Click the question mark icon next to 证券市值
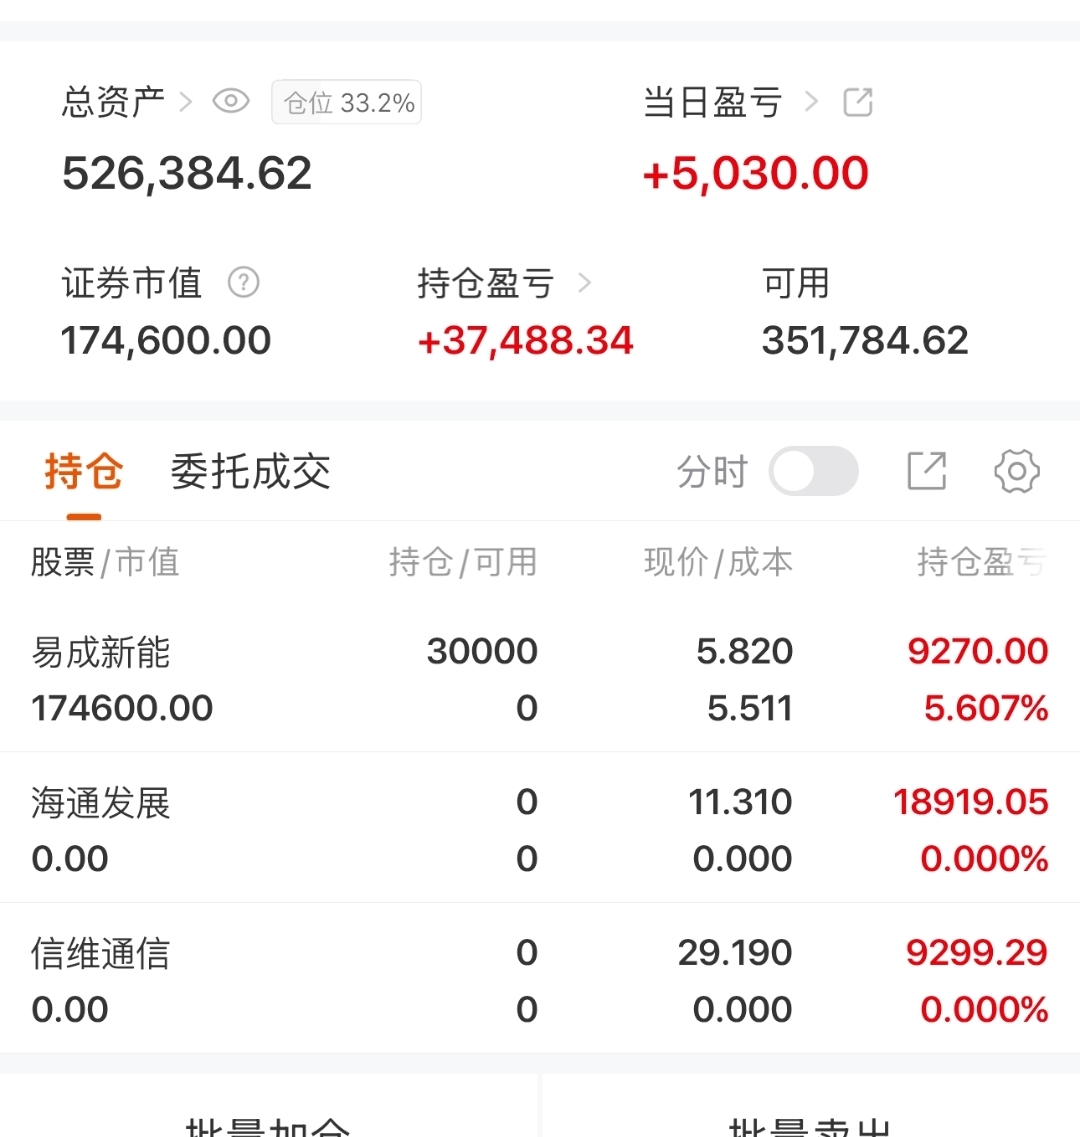This screenshot has height=1137, width=1080. pyautogui.click(x=244, y=283)
